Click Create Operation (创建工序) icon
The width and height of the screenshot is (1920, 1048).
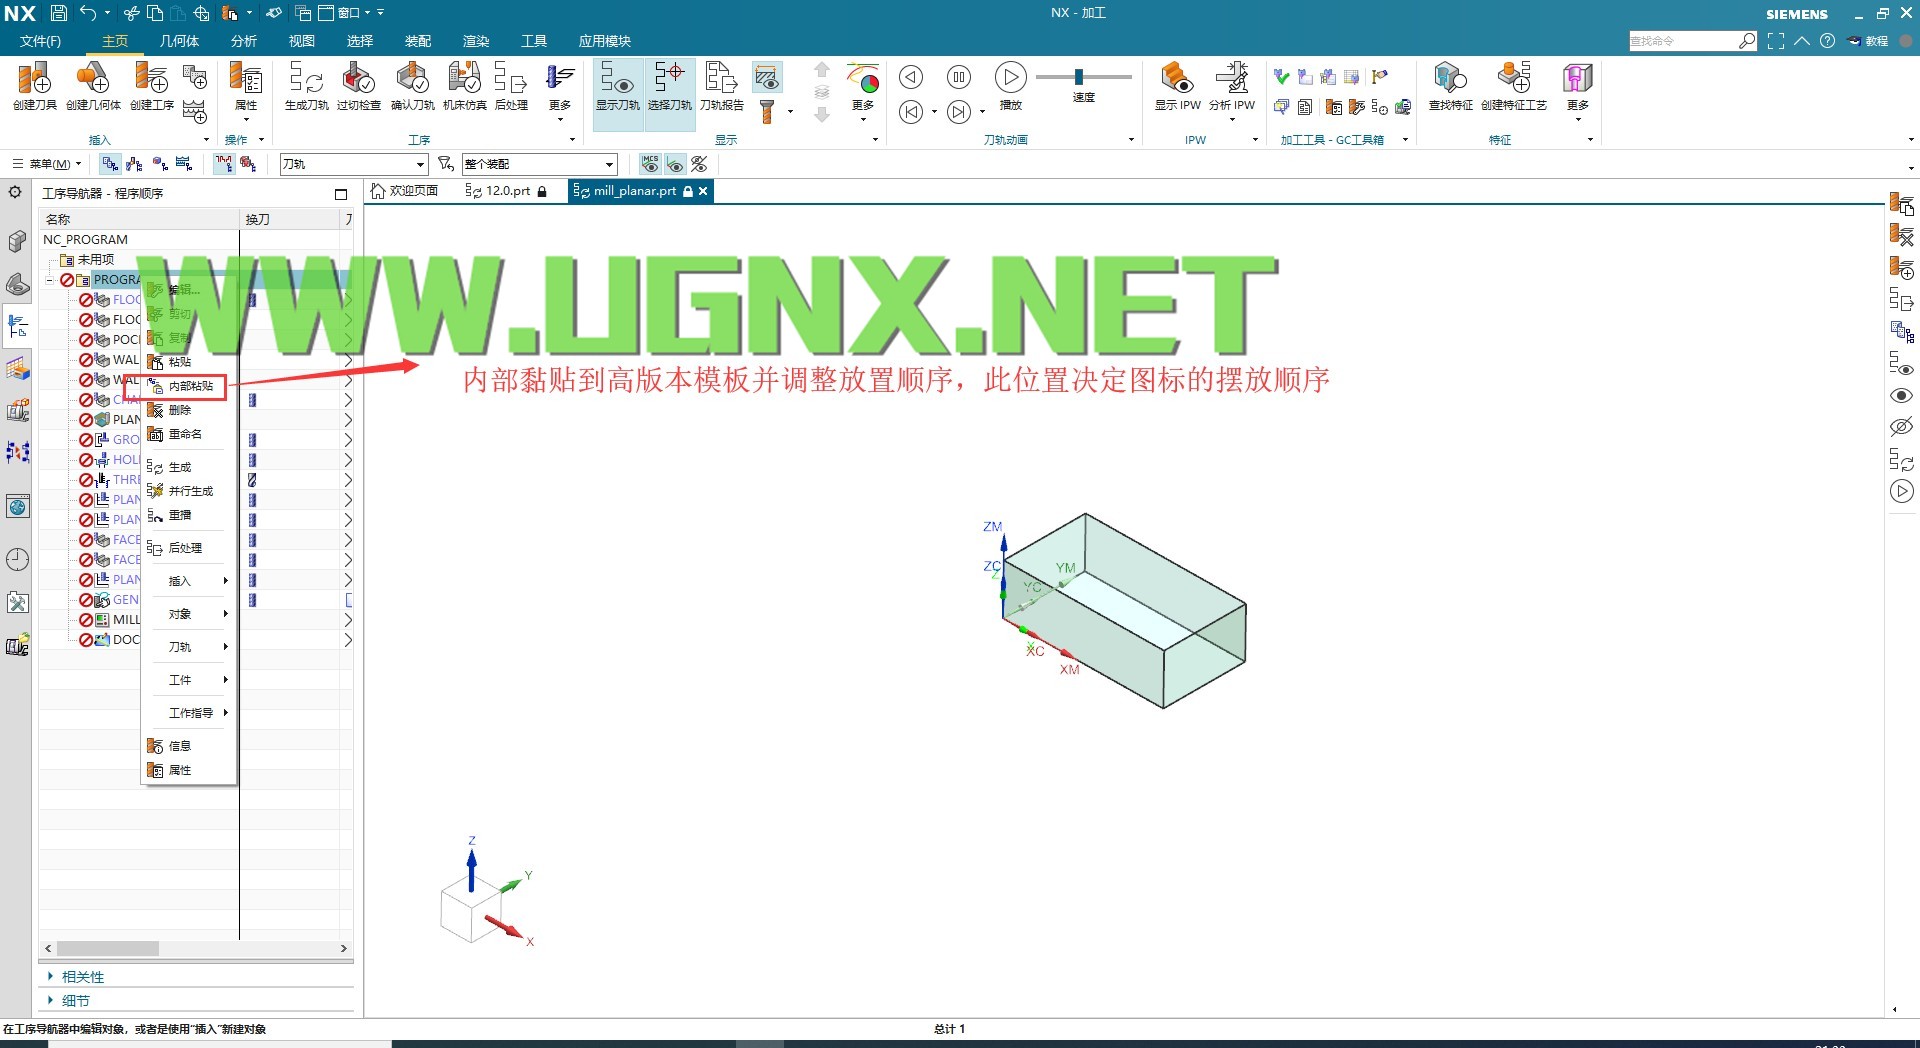click(152, 85)
